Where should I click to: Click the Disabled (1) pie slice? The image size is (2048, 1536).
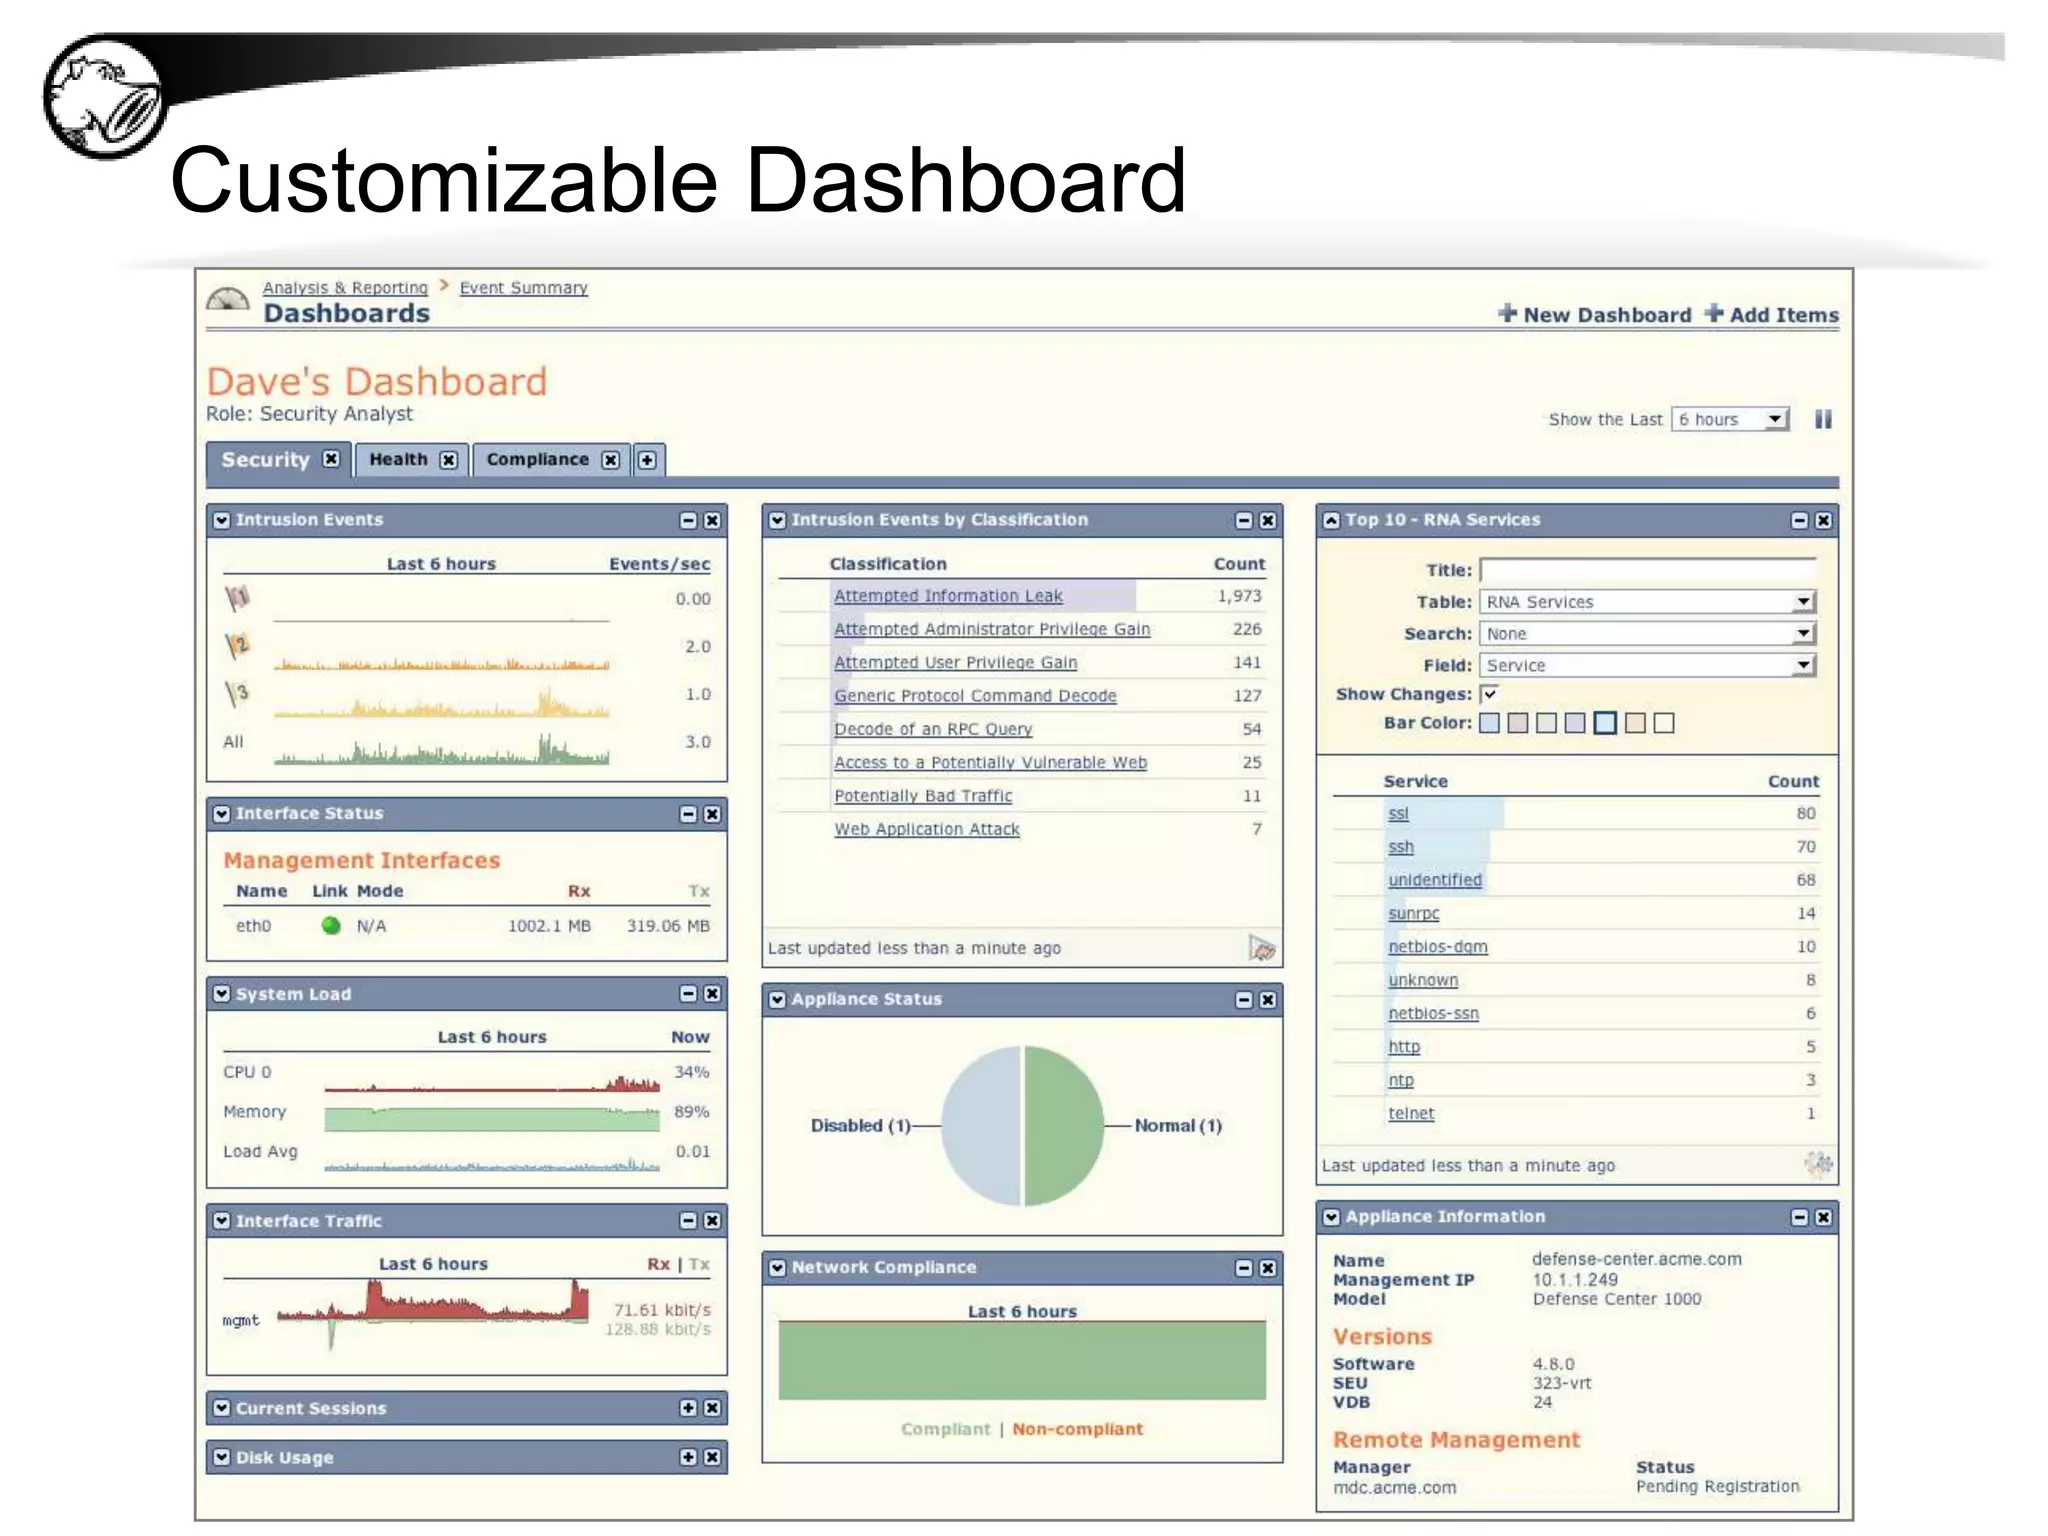[x=981, y=1125]
